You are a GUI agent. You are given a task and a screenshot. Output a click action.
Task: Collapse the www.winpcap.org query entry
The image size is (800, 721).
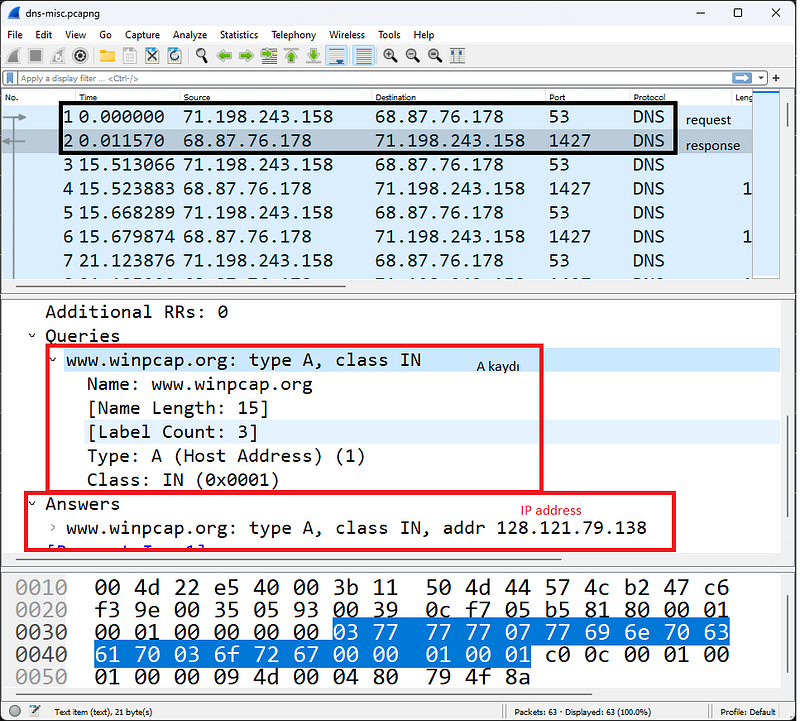[53, 359]
